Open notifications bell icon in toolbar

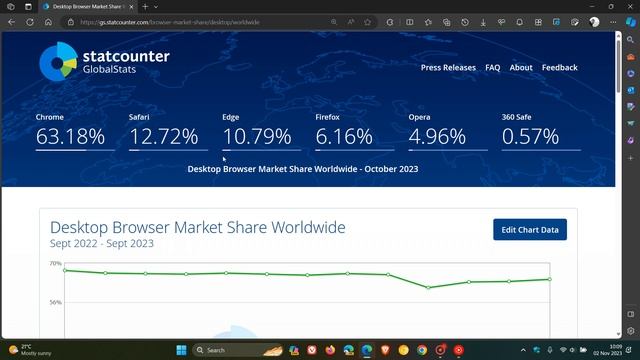click(520, 22)
